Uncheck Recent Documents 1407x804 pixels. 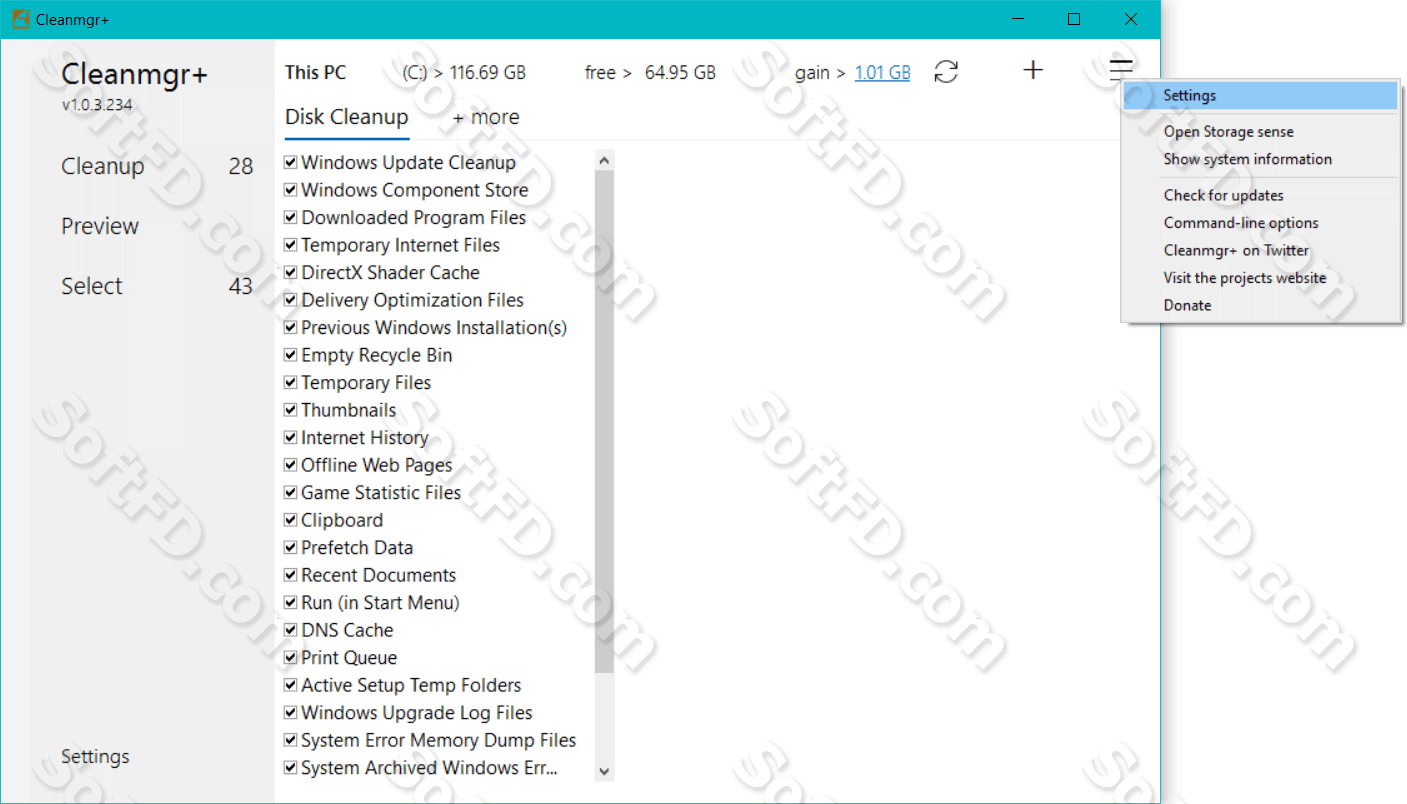click(291, 575)
